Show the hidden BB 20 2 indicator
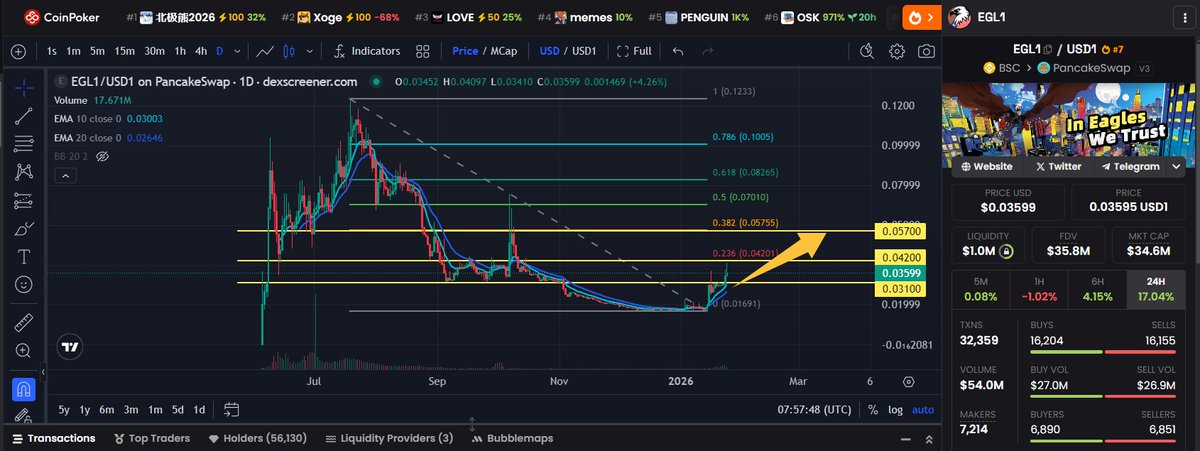1200x451 pixels. coord(102,156)
